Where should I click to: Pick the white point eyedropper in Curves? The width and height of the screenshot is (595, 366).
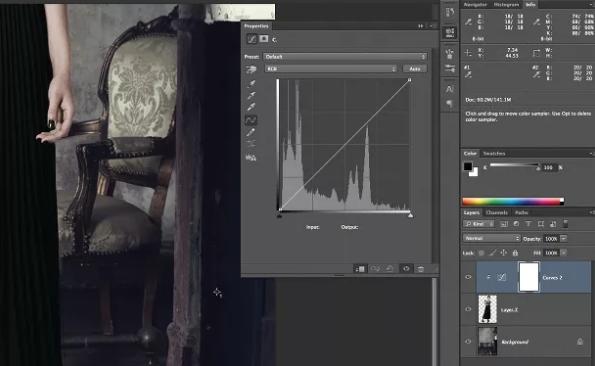[x=251, y=107]
